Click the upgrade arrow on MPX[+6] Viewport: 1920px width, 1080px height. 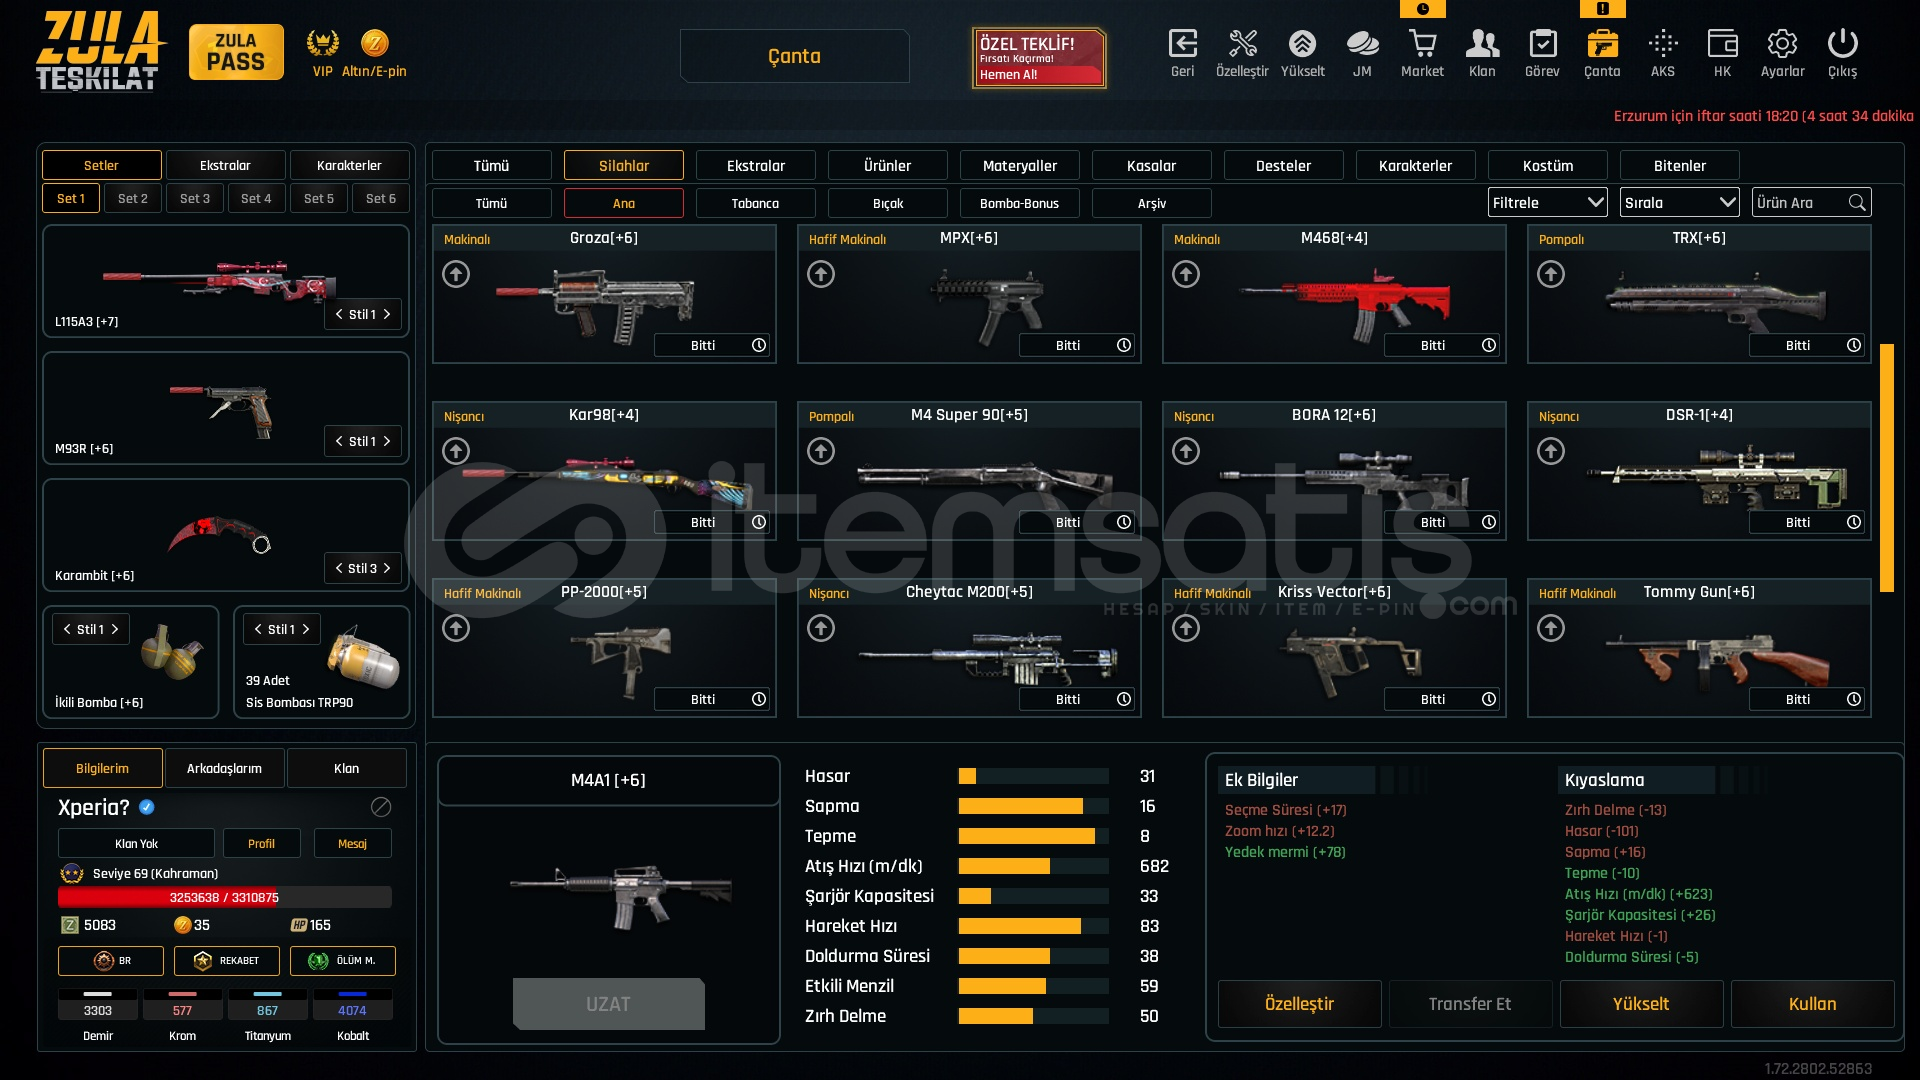[x=821, y=274]
